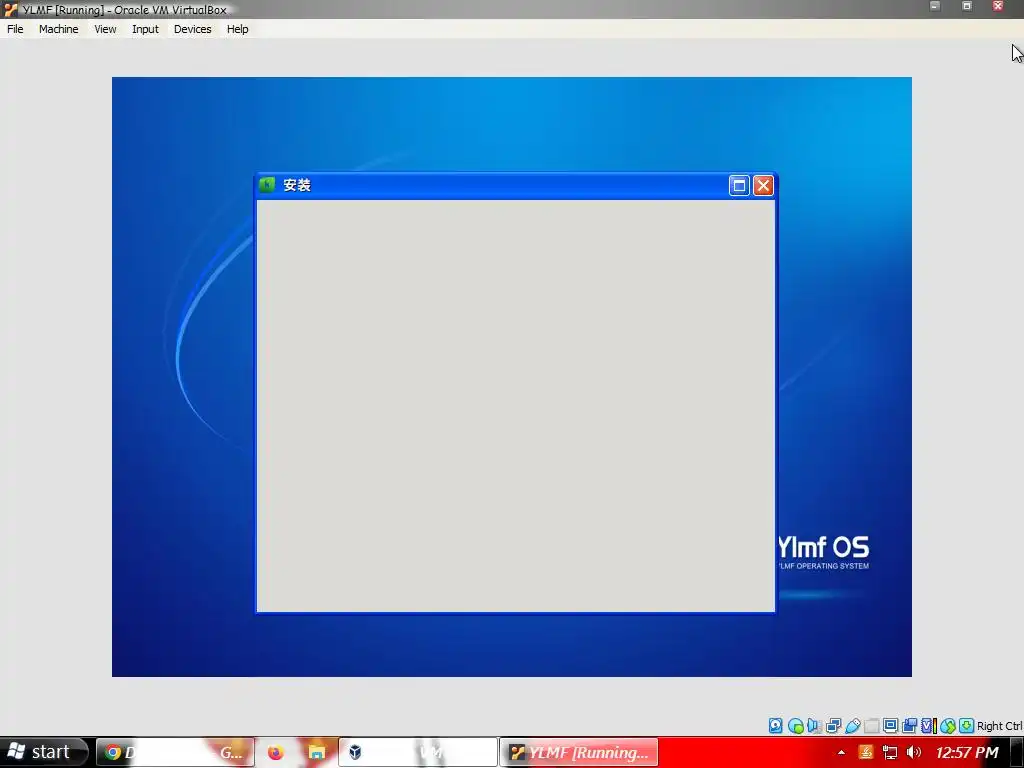Open the Chrome taskbar item
The height and width of the screenshot is (768, 1024).
(175, 752)
